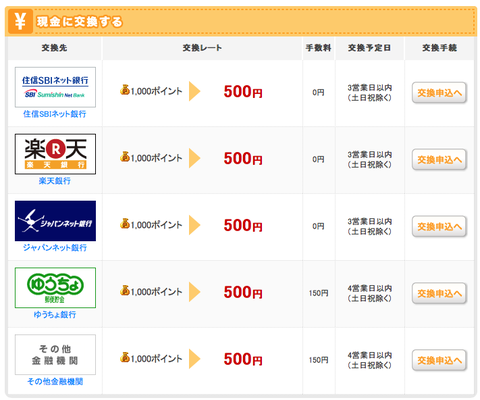This screenshot has height=400, width=480.
Task: Click the 交換レート column header
Action: click(202, 48)
